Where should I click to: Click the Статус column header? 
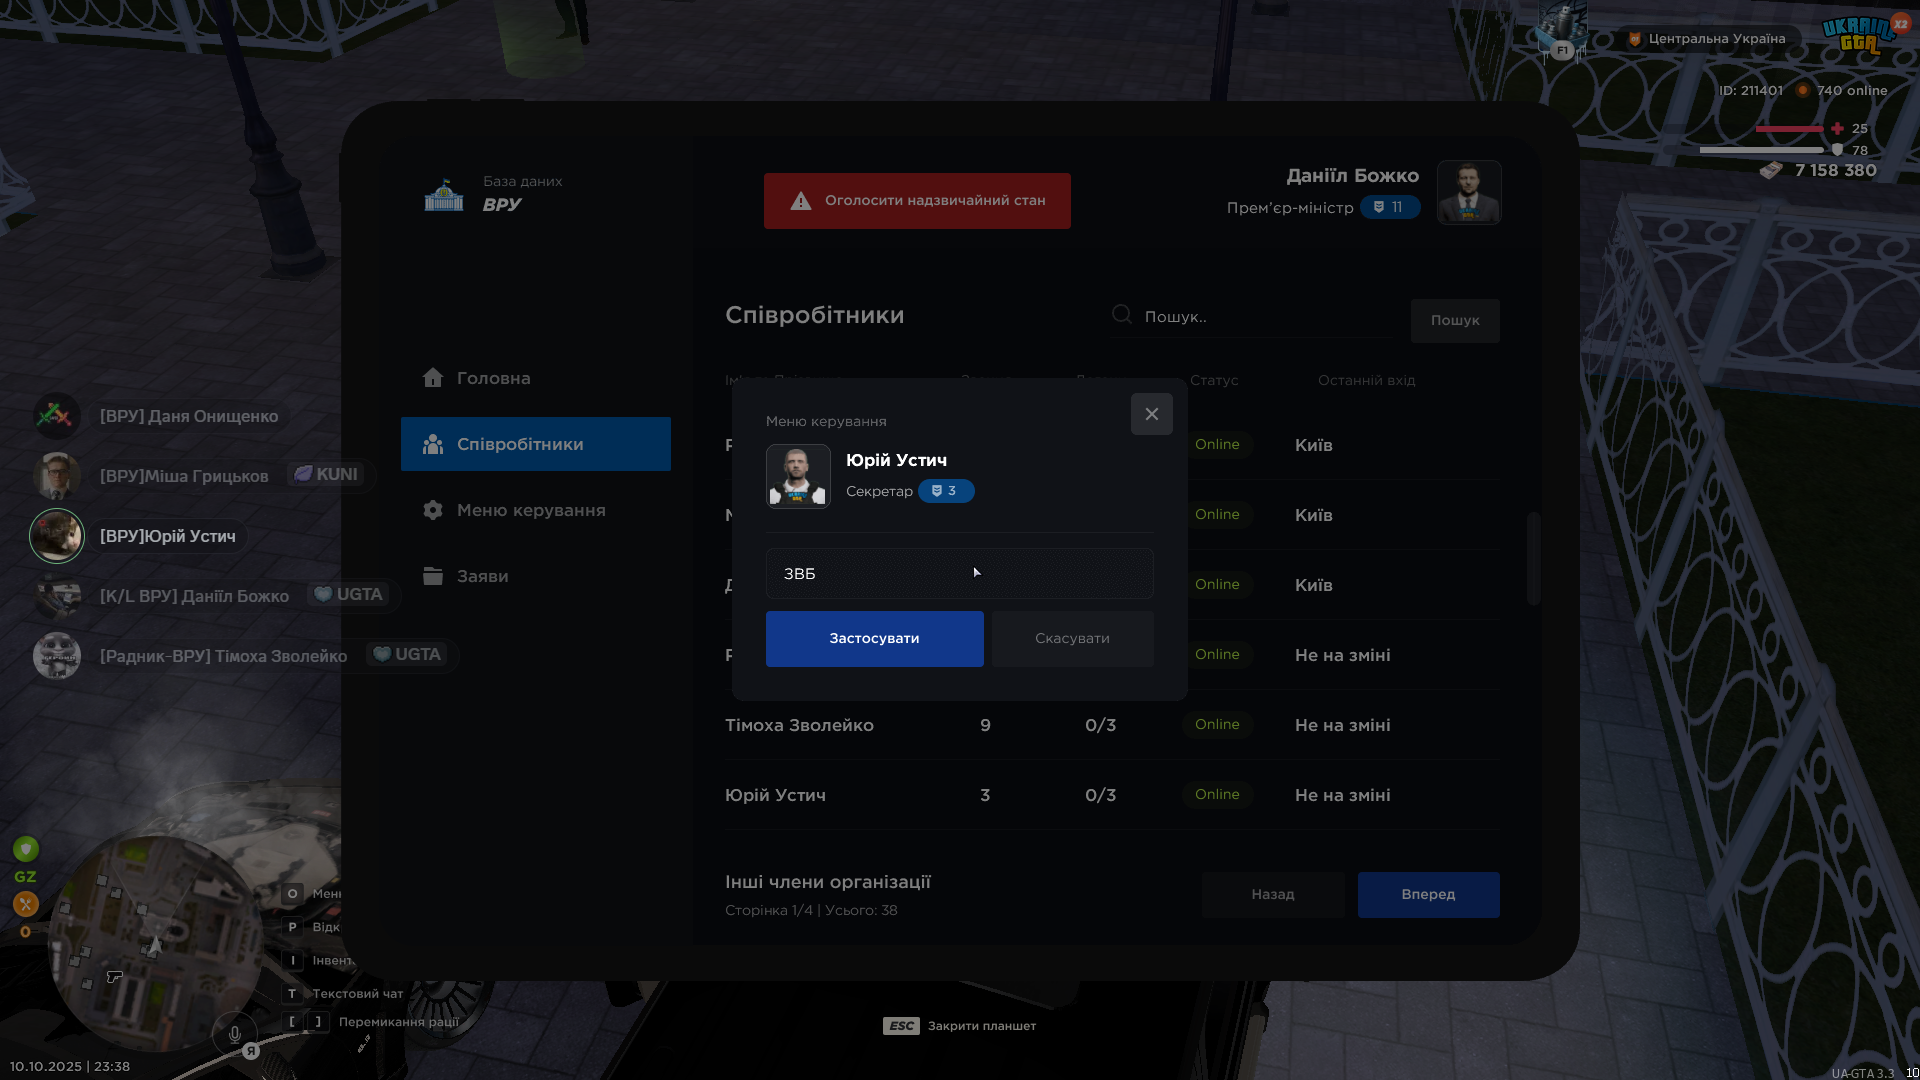pyautogui.click(x=1214, y=380)
